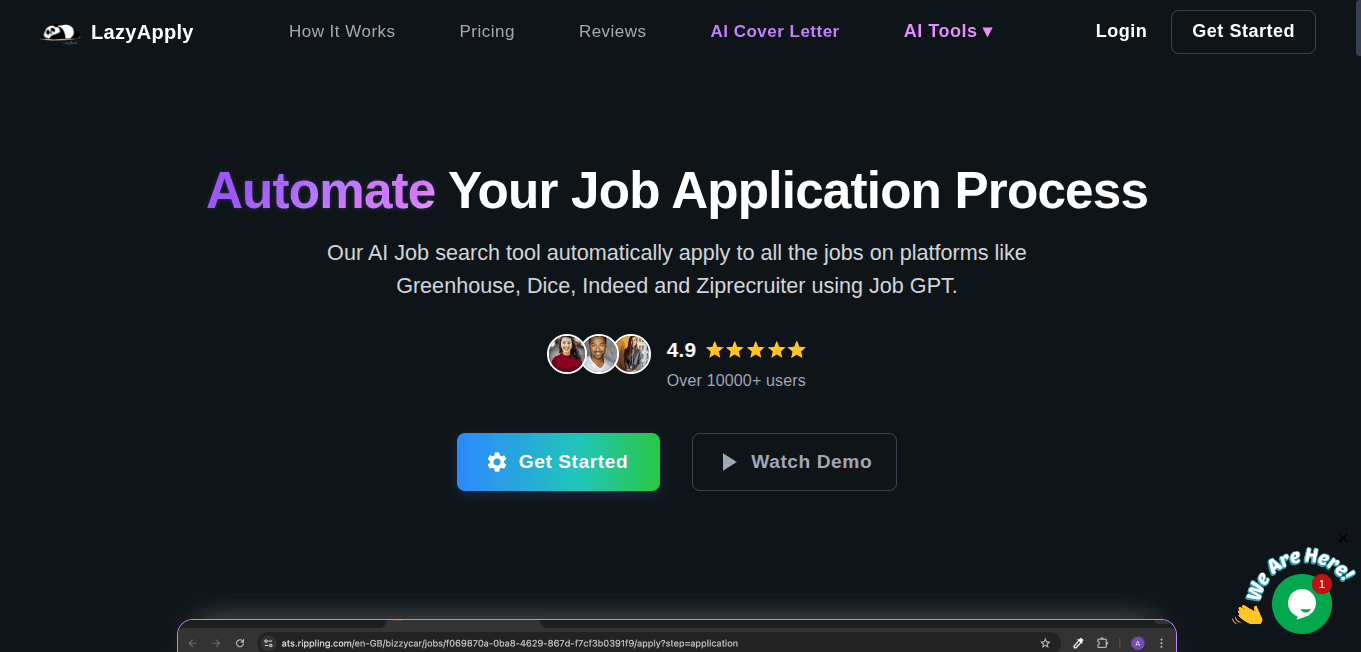This screenshot has height=652, width=1361.
Task: Open the green chat widget bubble
Action: pos(1301,603)
